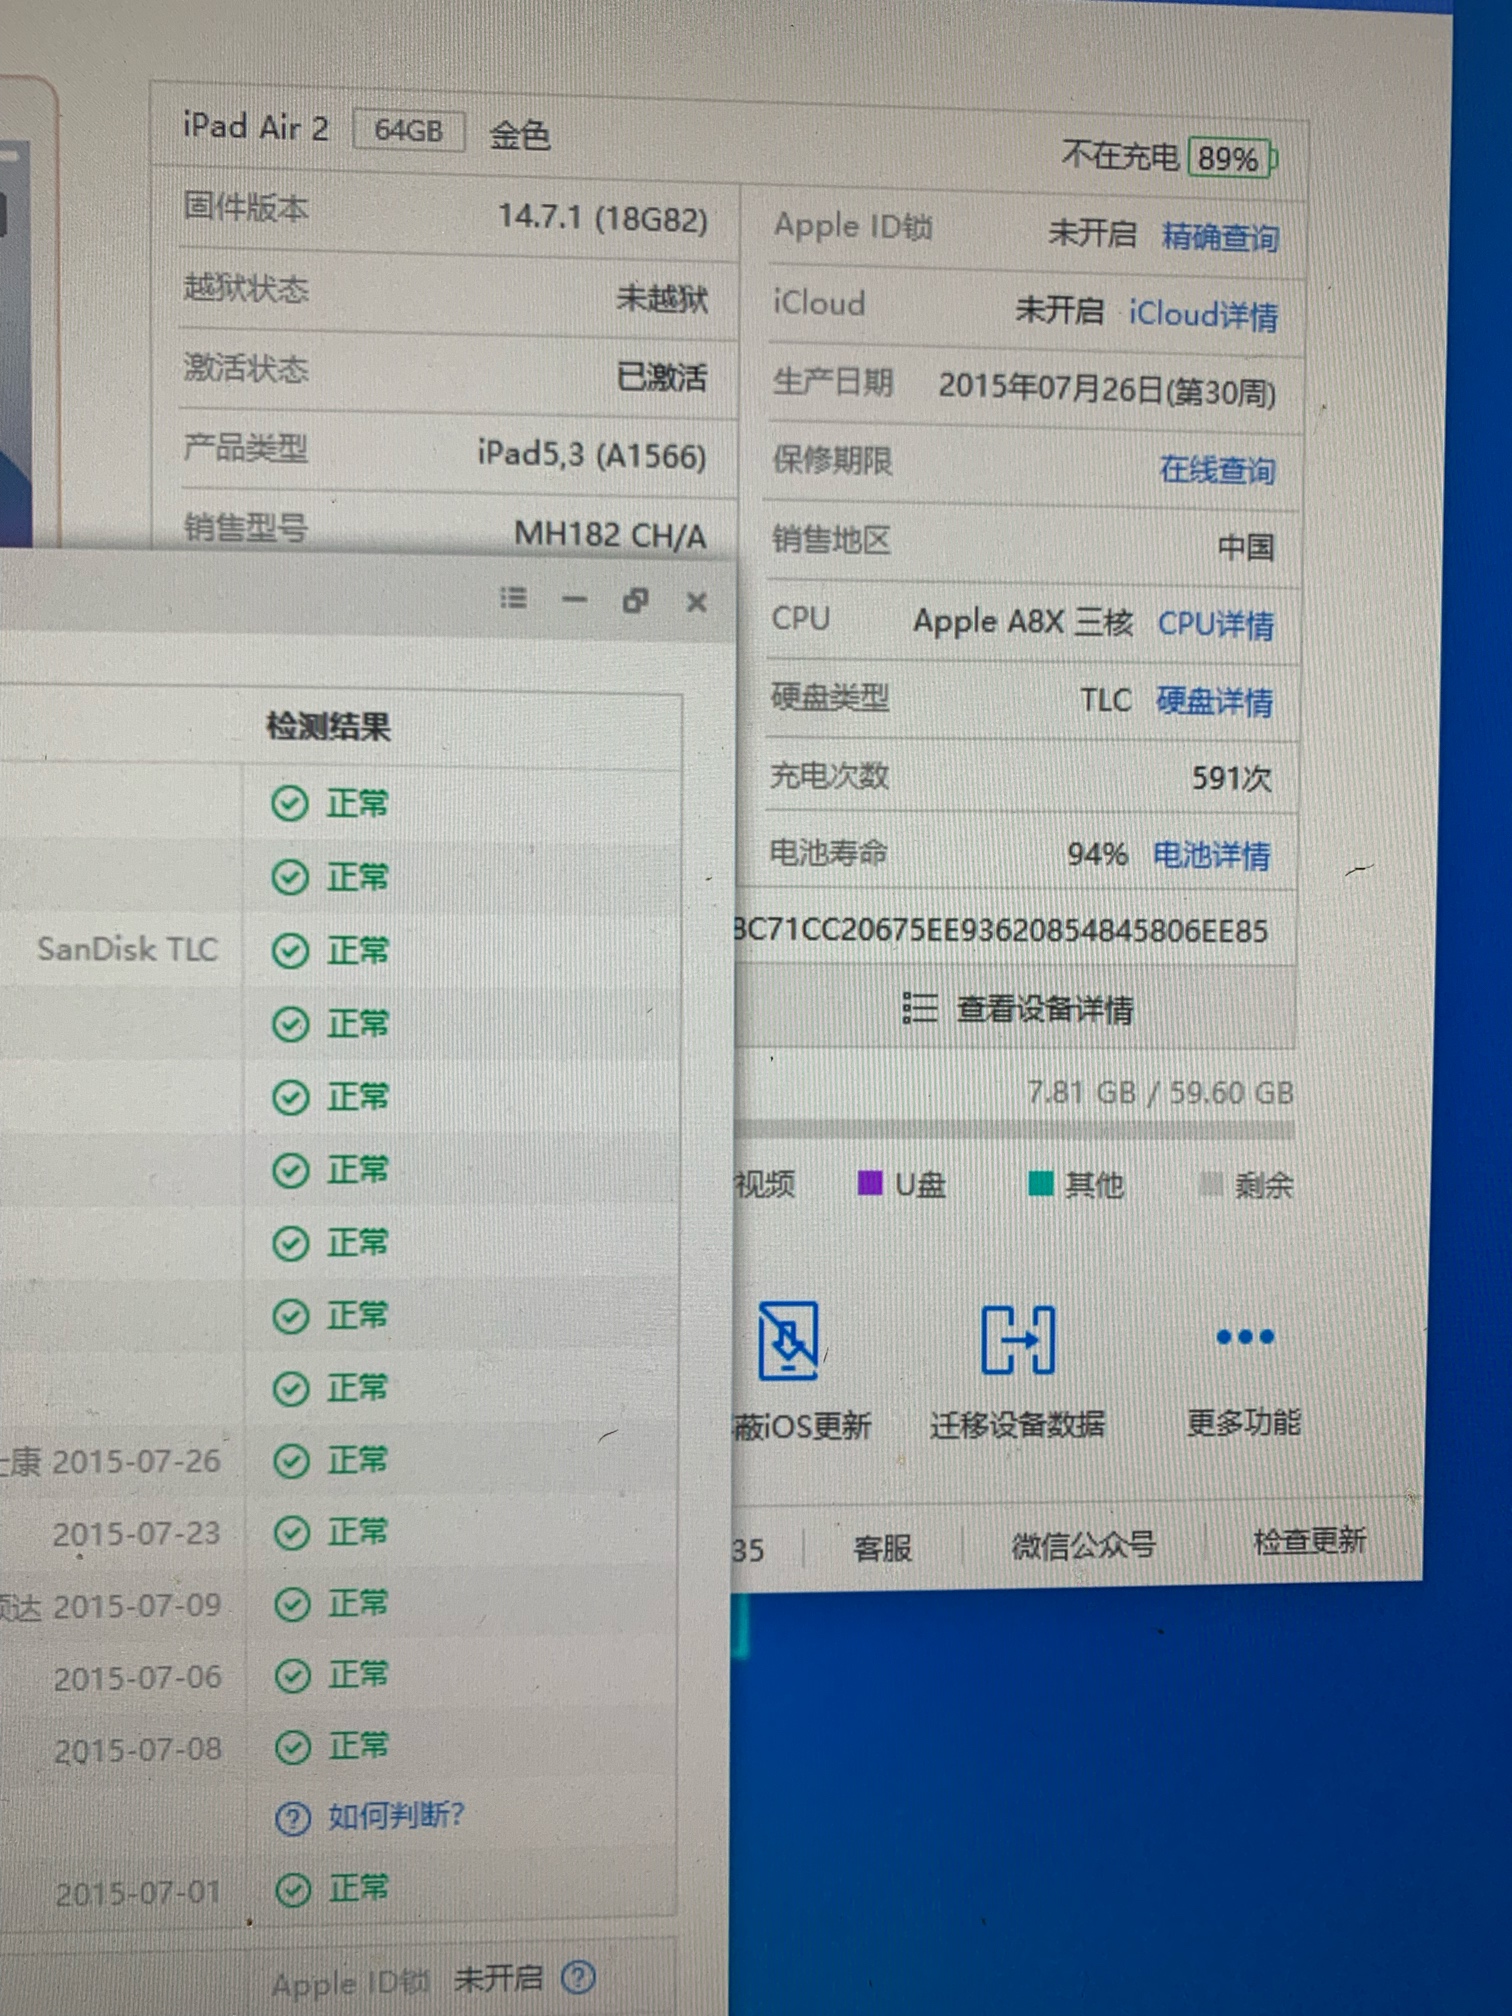
Task: Click the storage usage bar
Action: point(1015,1130)
